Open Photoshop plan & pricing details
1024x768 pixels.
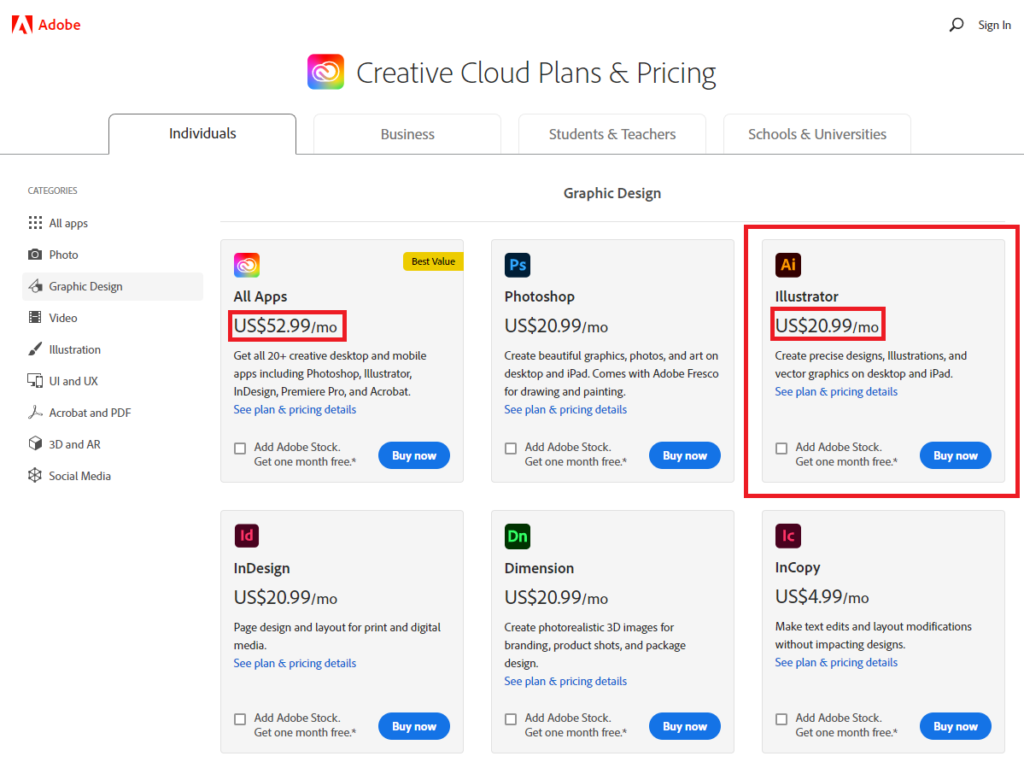566,409
